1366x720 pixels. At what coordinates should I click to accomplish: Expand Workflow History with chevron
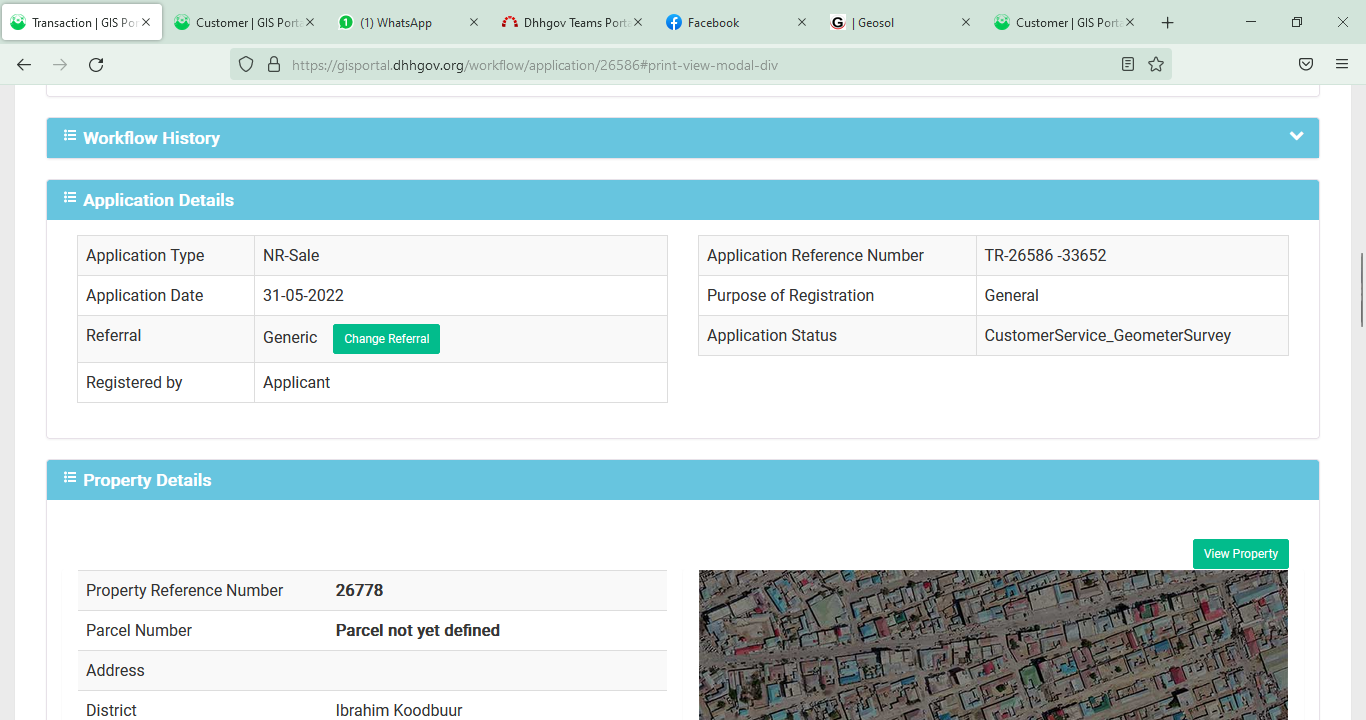(x=1296, y=136)
